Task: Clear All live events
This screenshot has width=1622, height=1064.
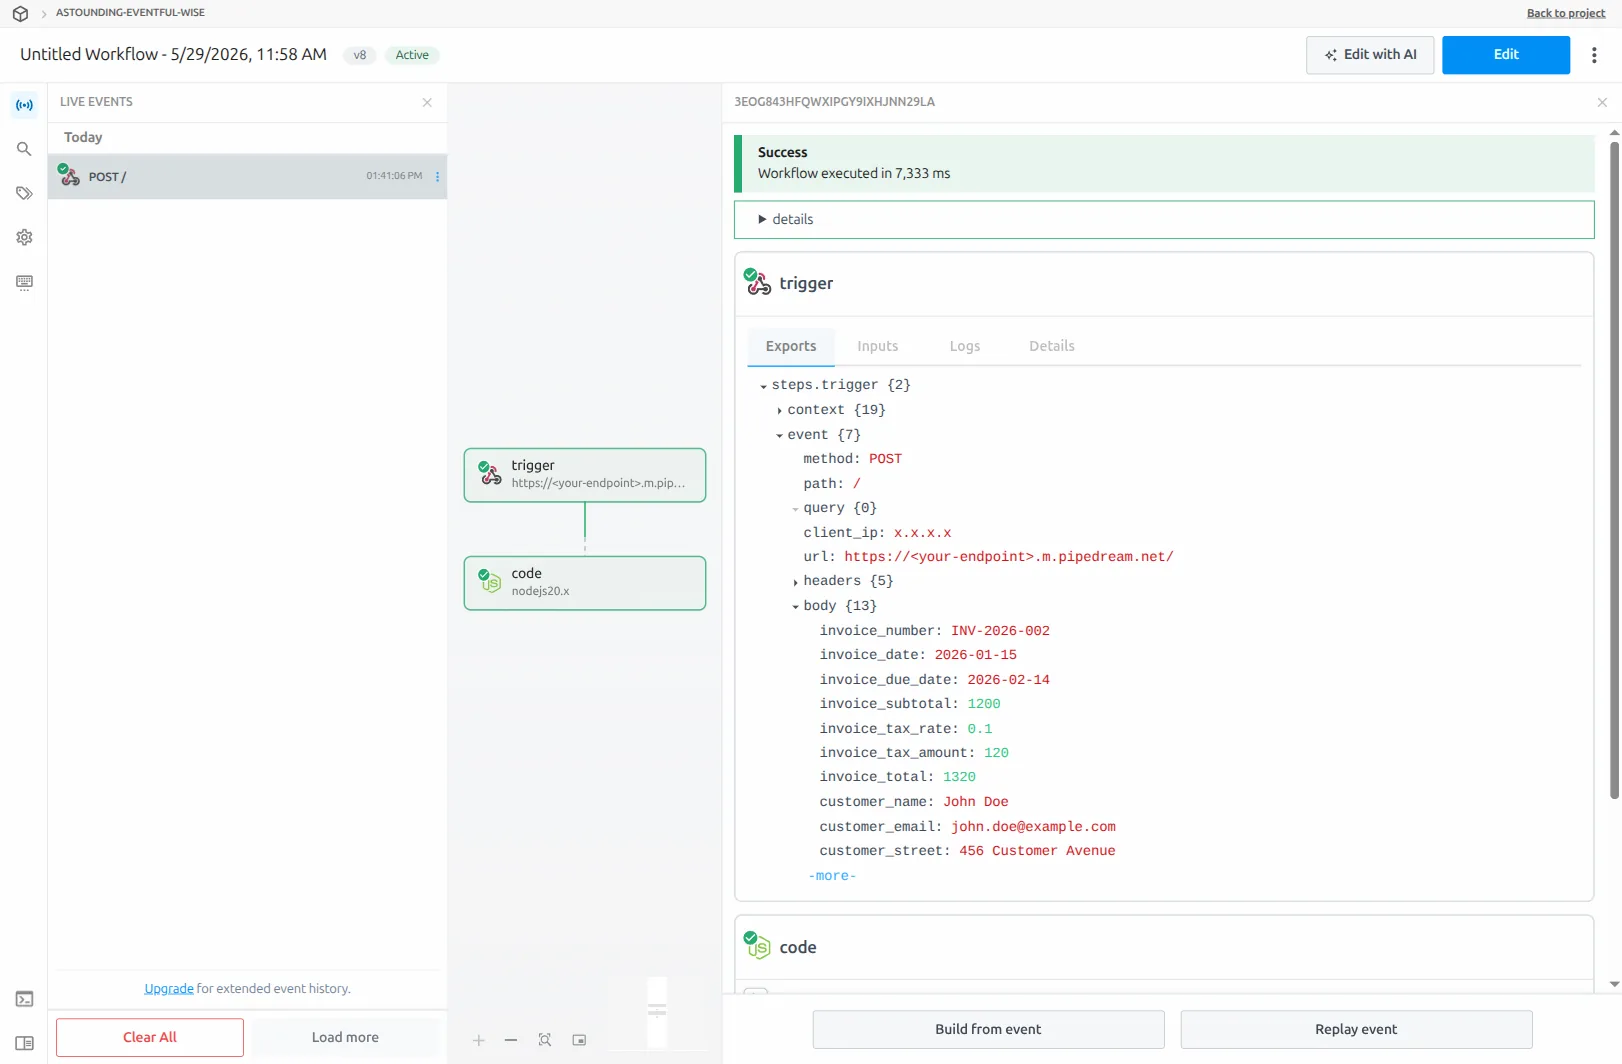Action: 150,1038
